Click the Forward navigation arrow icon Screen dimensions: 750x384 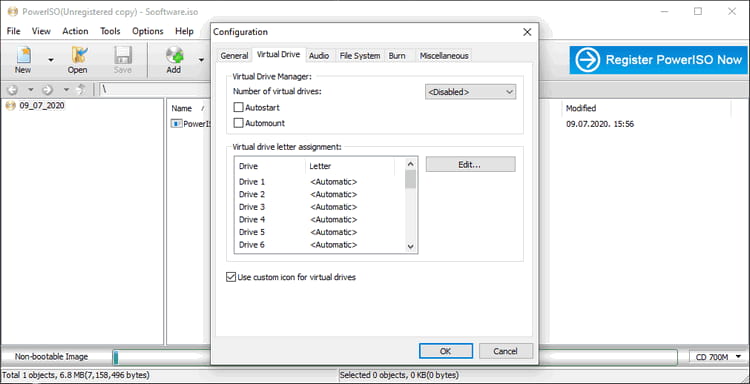(47, 89)
